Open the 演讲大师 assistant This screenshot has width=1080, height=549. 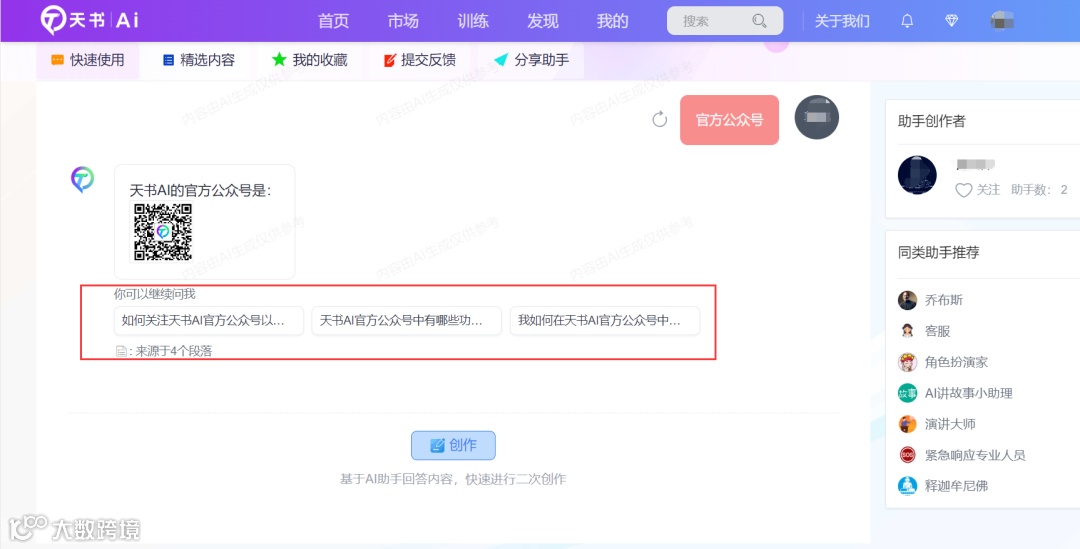point(950,424)
